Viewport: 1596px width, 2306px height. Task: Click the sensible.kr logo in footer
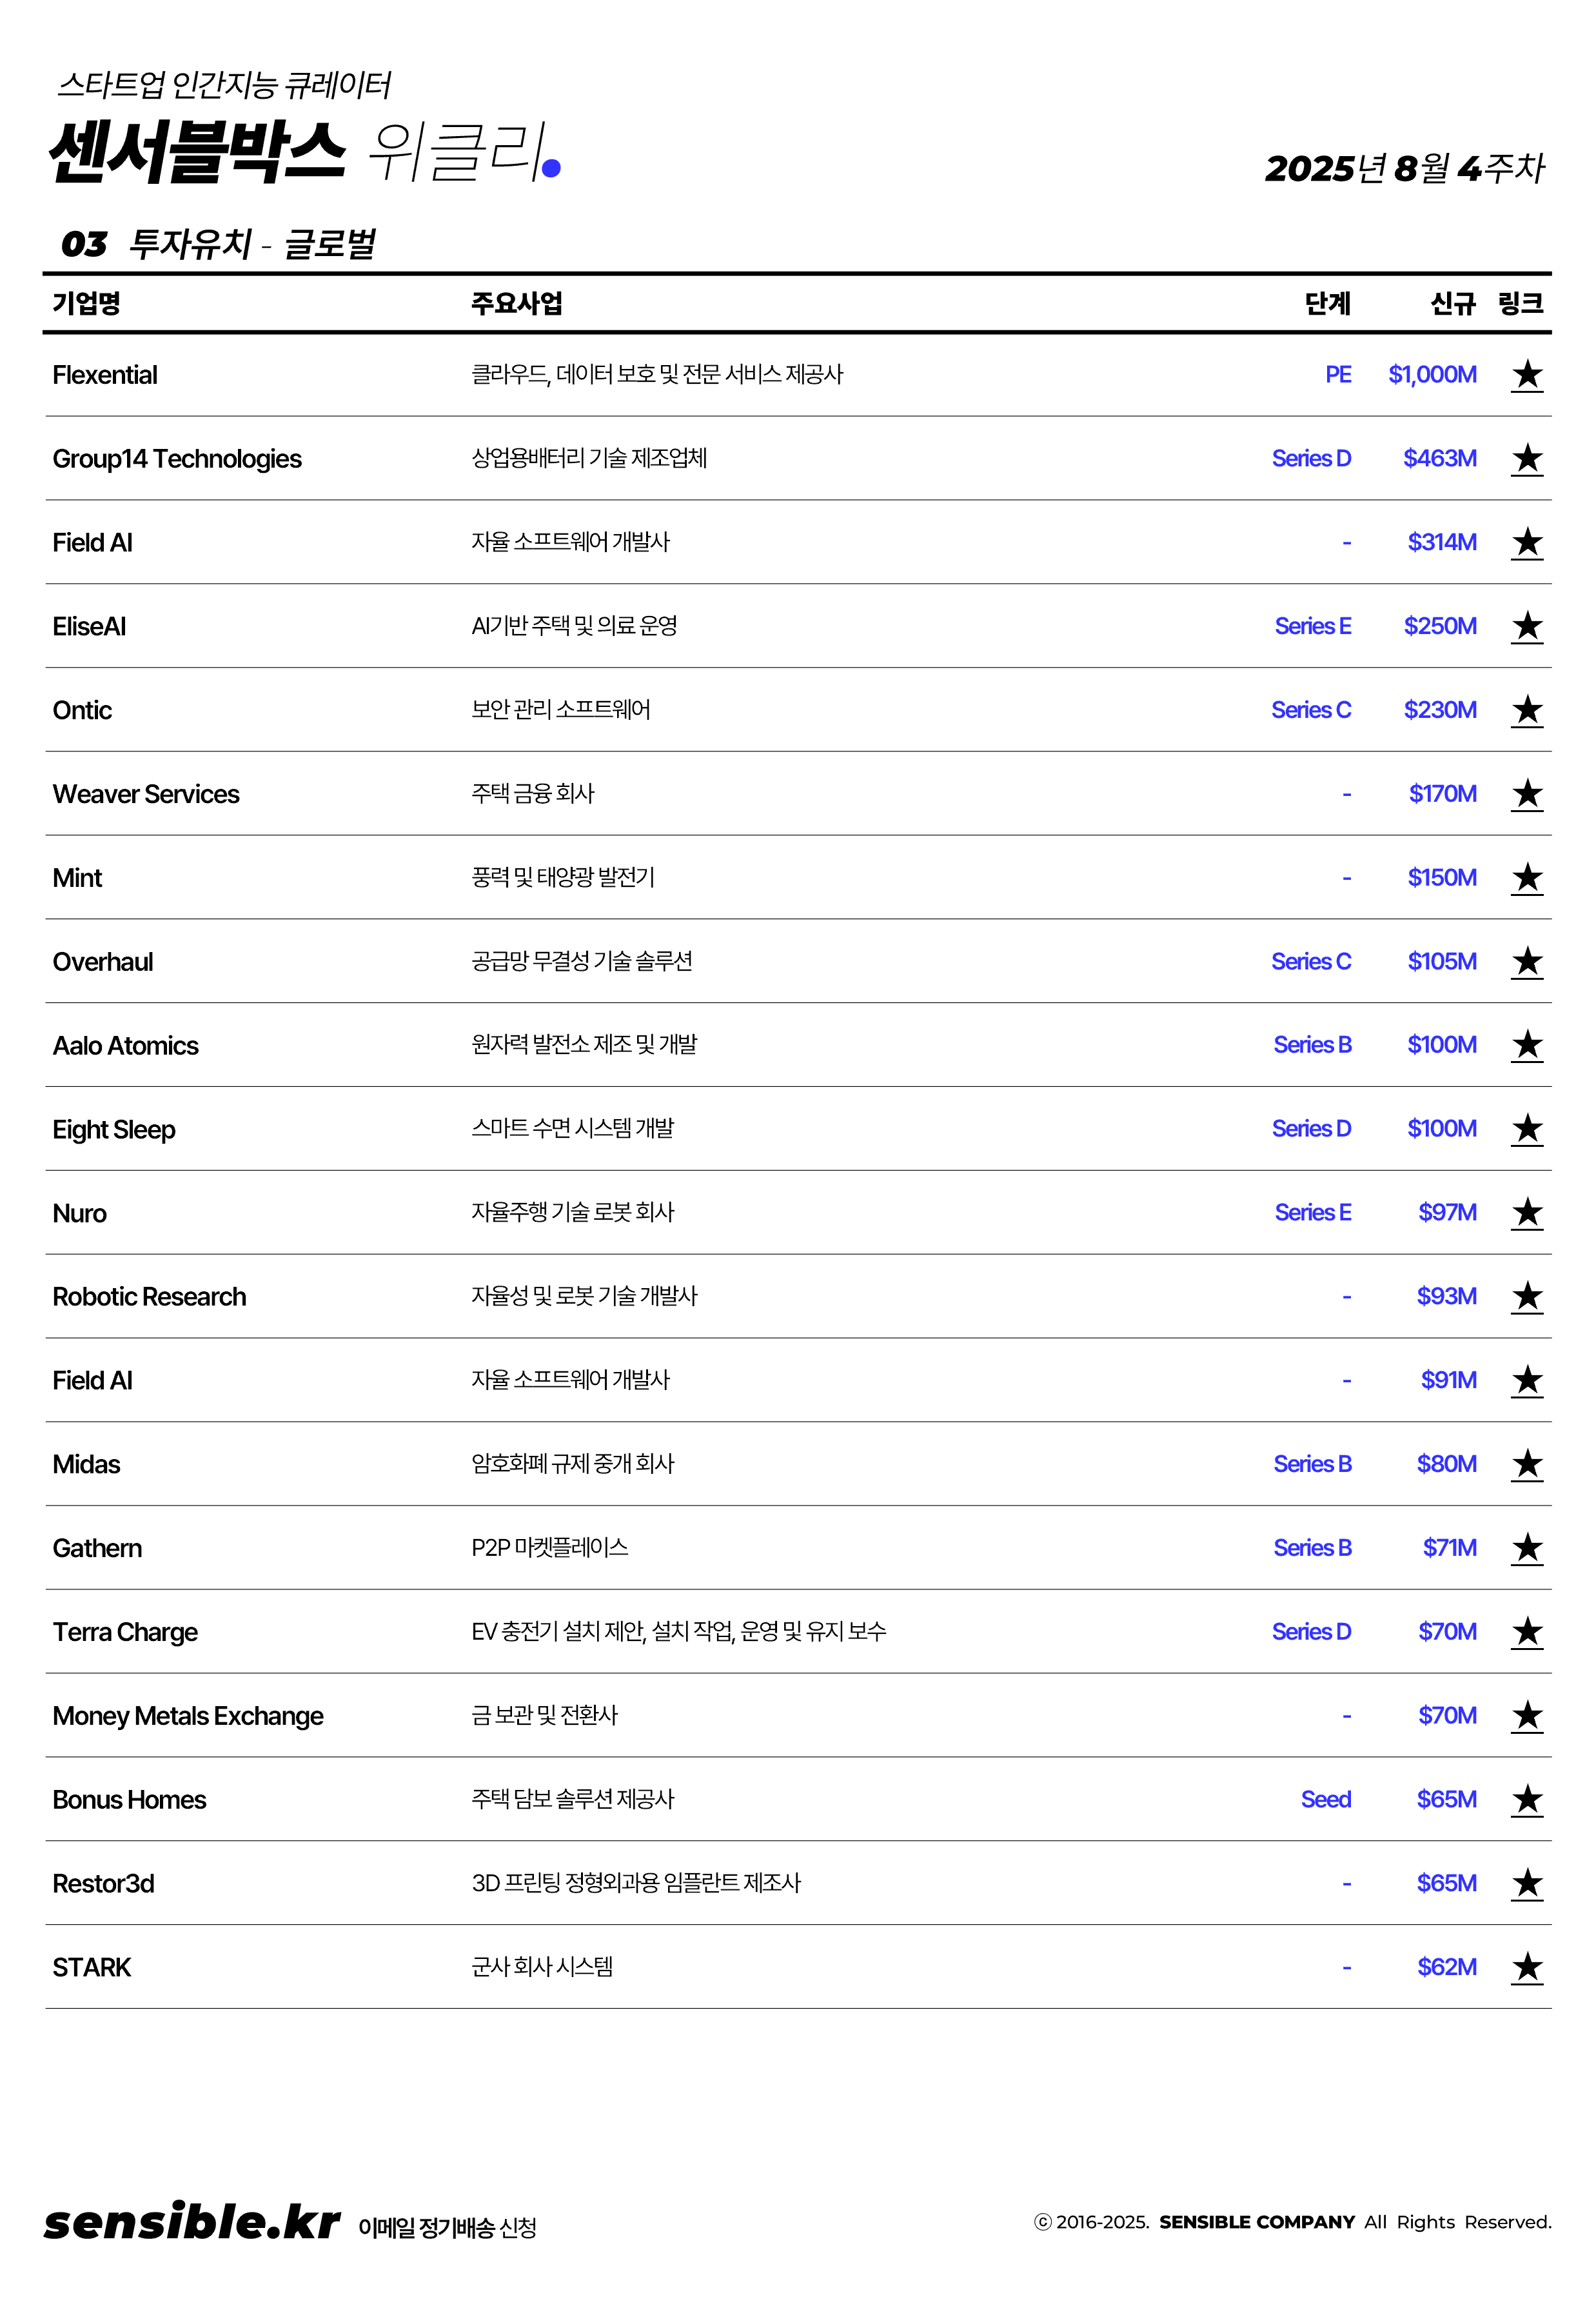click(x=192, y=2222)
